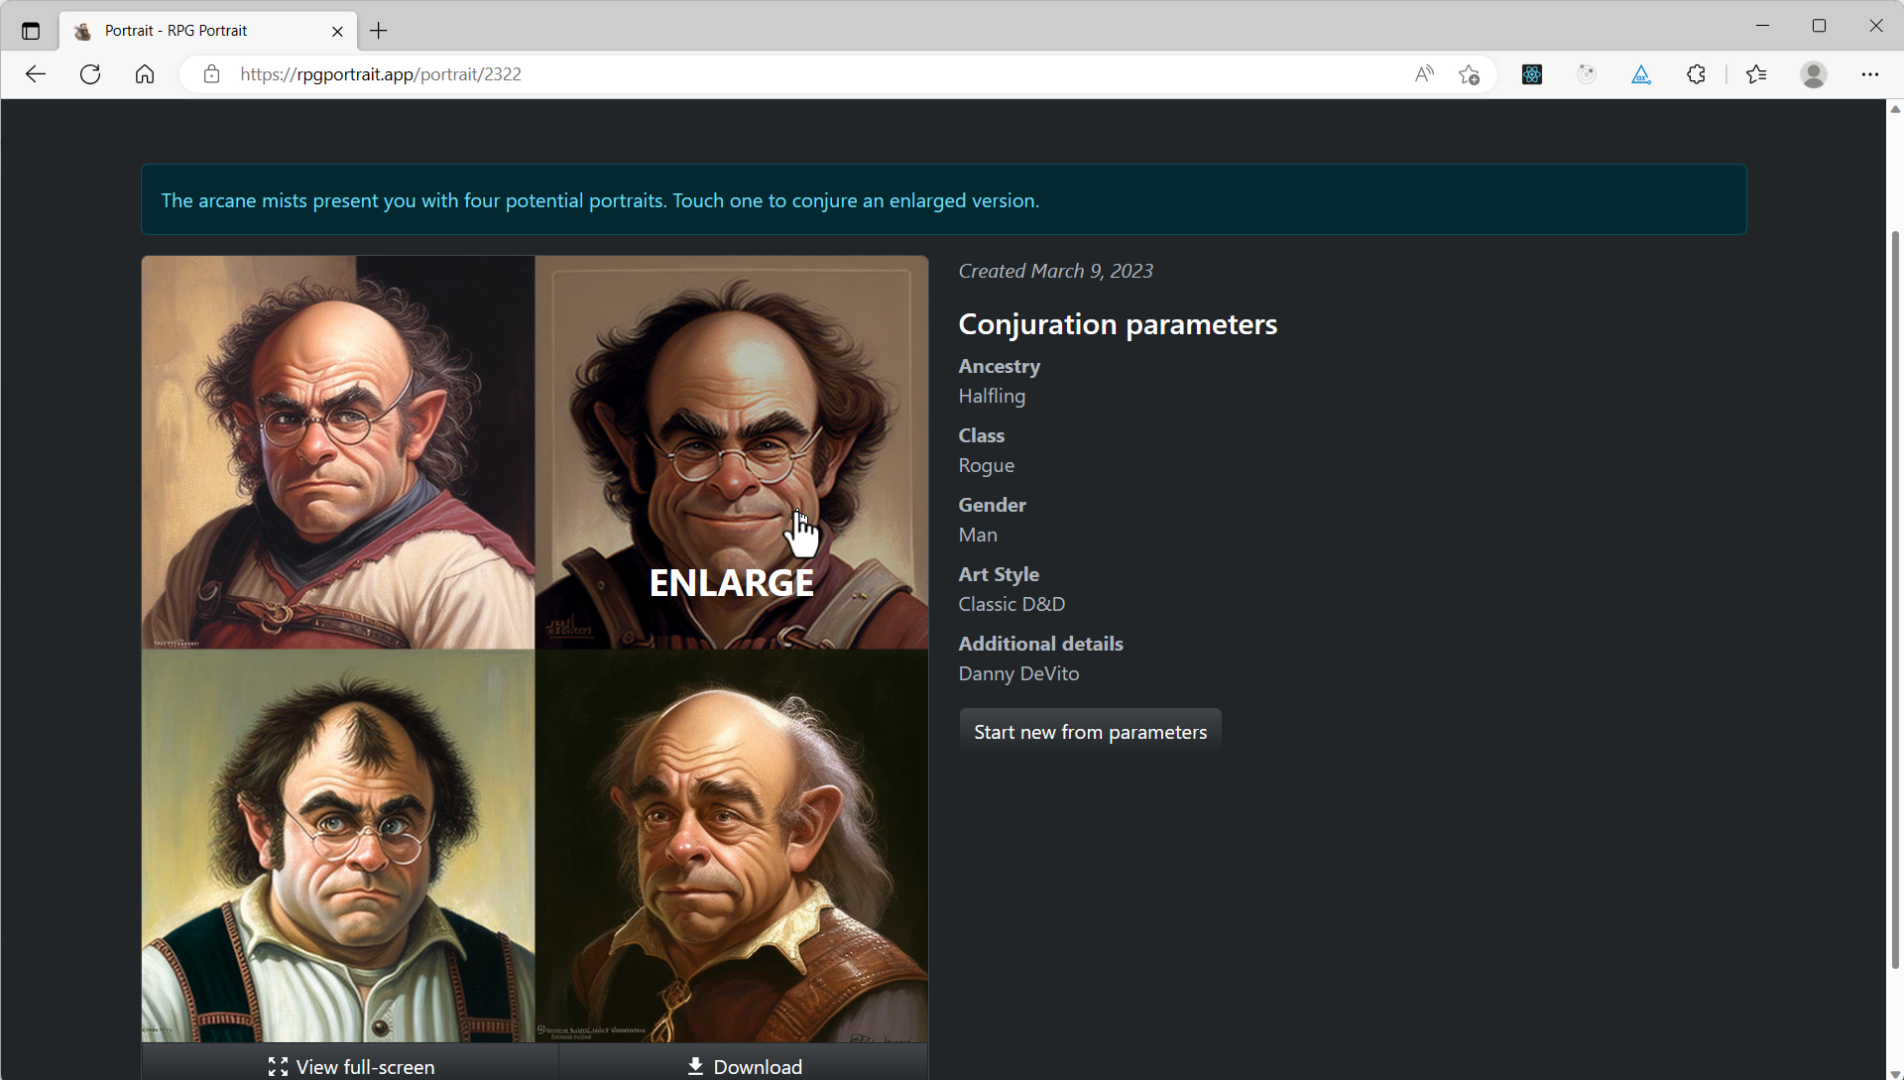This screenshot has width=1904, height=1080.
Task: Open the tab actions menu icon
Action: coord(31,31)
